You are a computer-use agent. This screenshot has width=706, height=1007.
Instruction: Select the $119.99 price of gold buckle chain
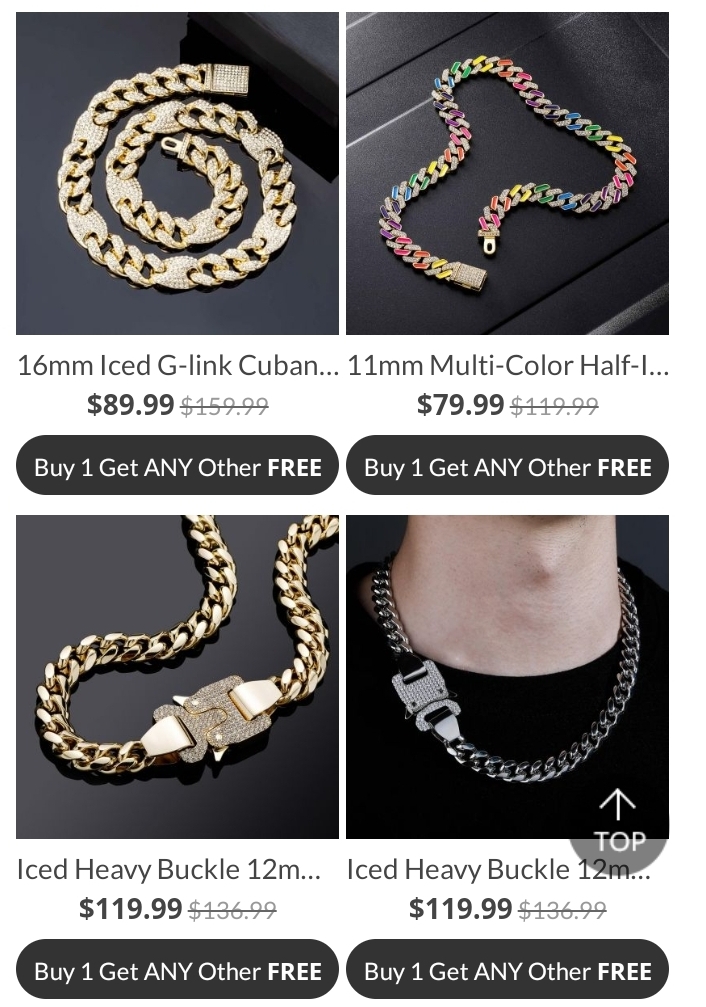pos(130,908)
